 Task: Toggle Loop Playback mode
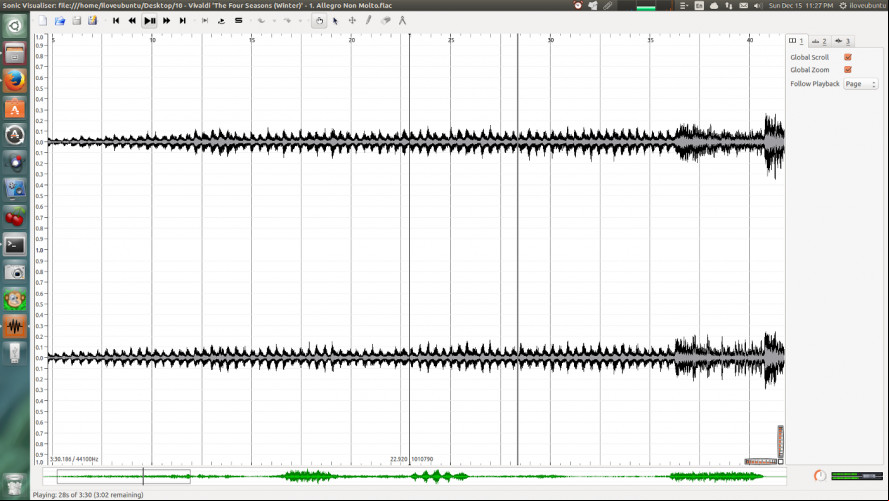(x=221, y=21)
